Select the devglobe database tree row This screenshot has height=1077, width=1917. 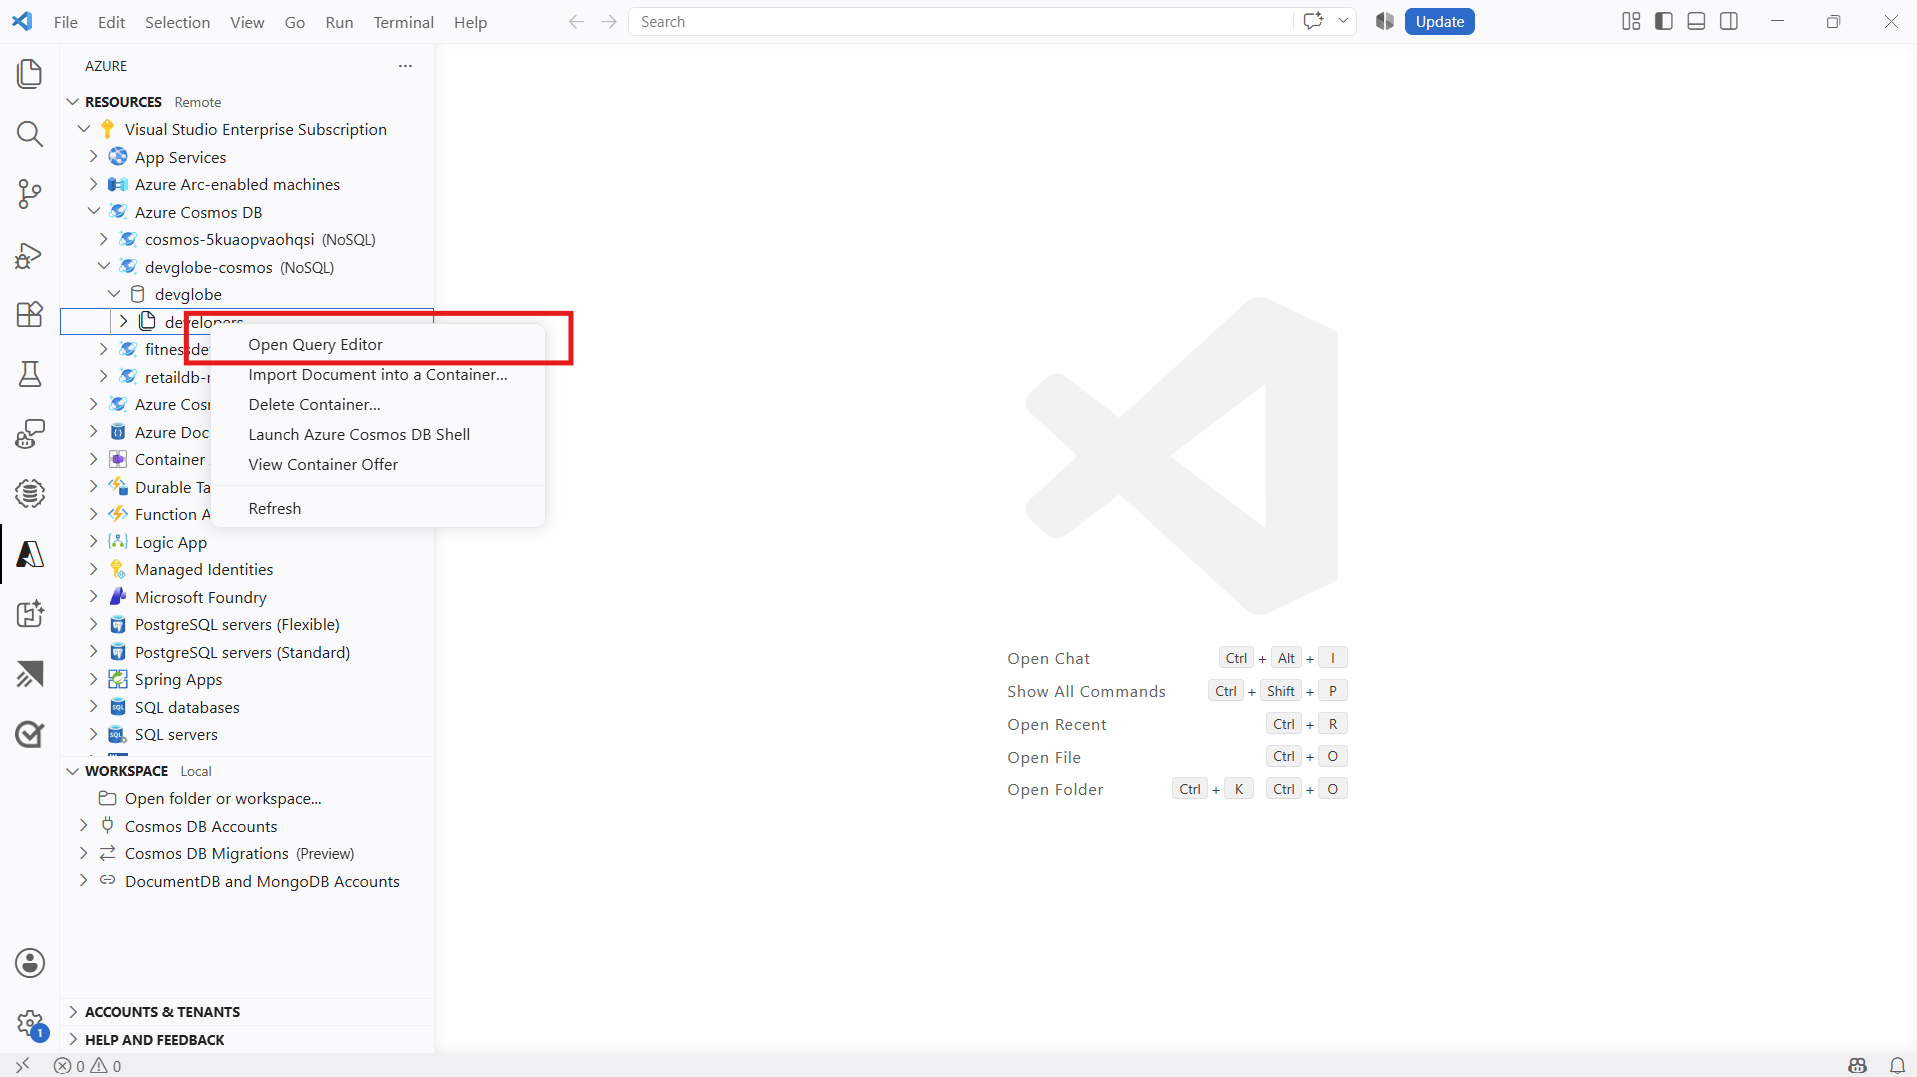pos(247,295)
